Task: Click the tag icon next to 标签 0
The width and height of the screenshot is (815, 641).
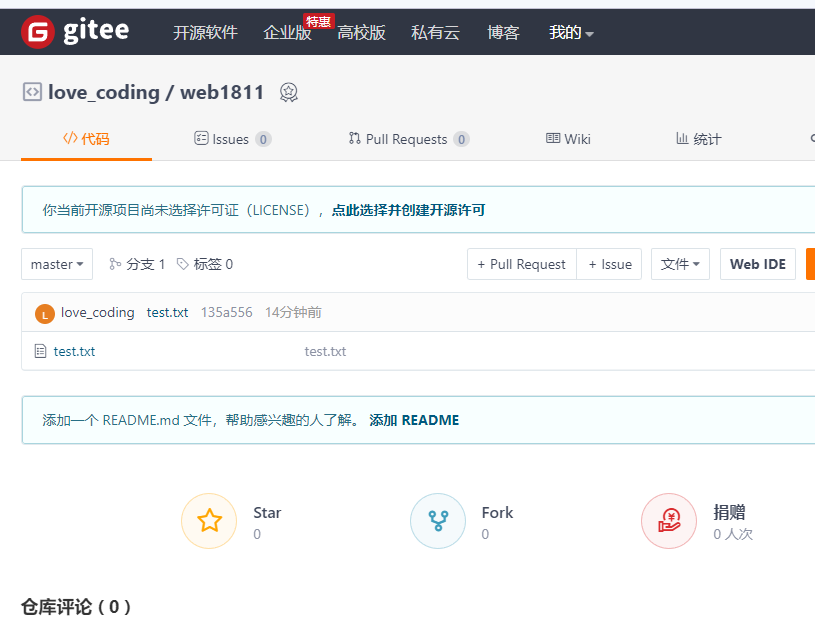Action: click(182, 264)
